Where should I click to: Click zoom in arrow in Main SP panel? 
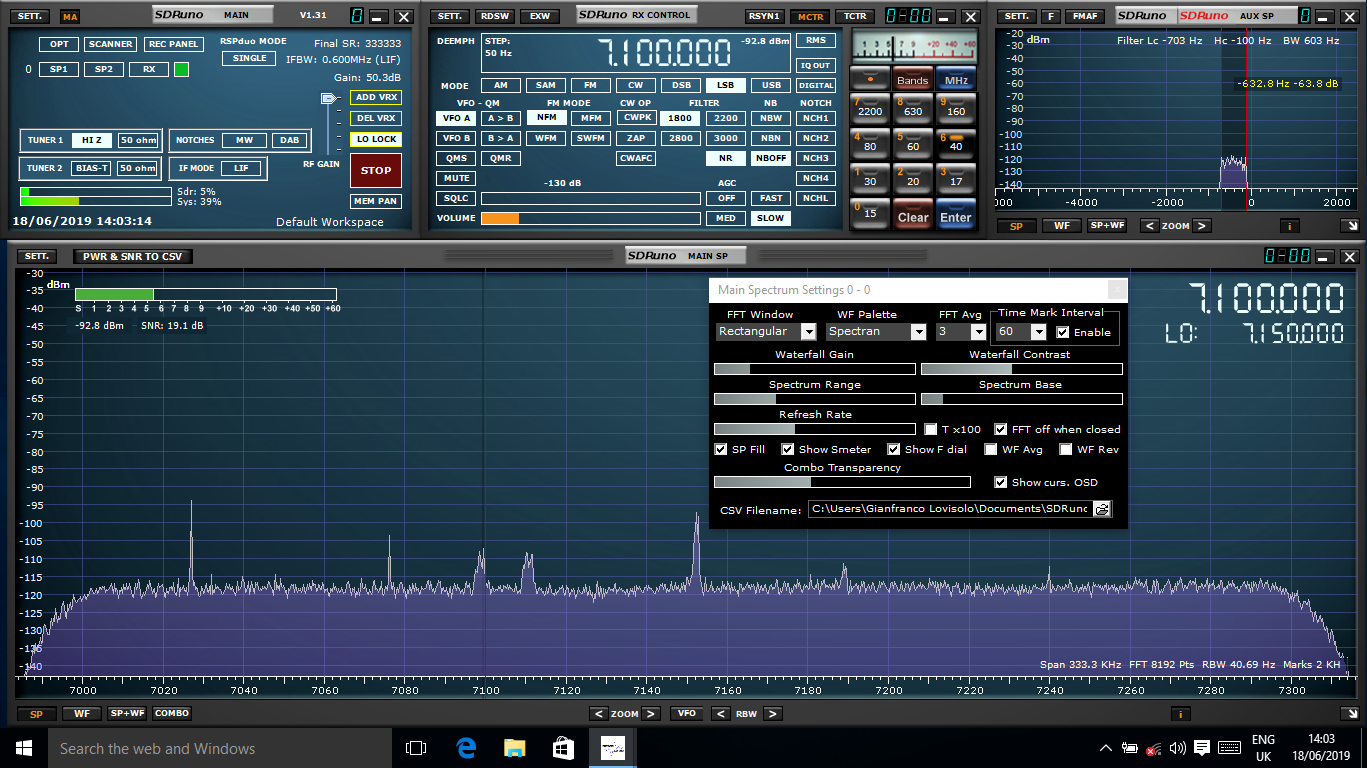tap(650, 713)
